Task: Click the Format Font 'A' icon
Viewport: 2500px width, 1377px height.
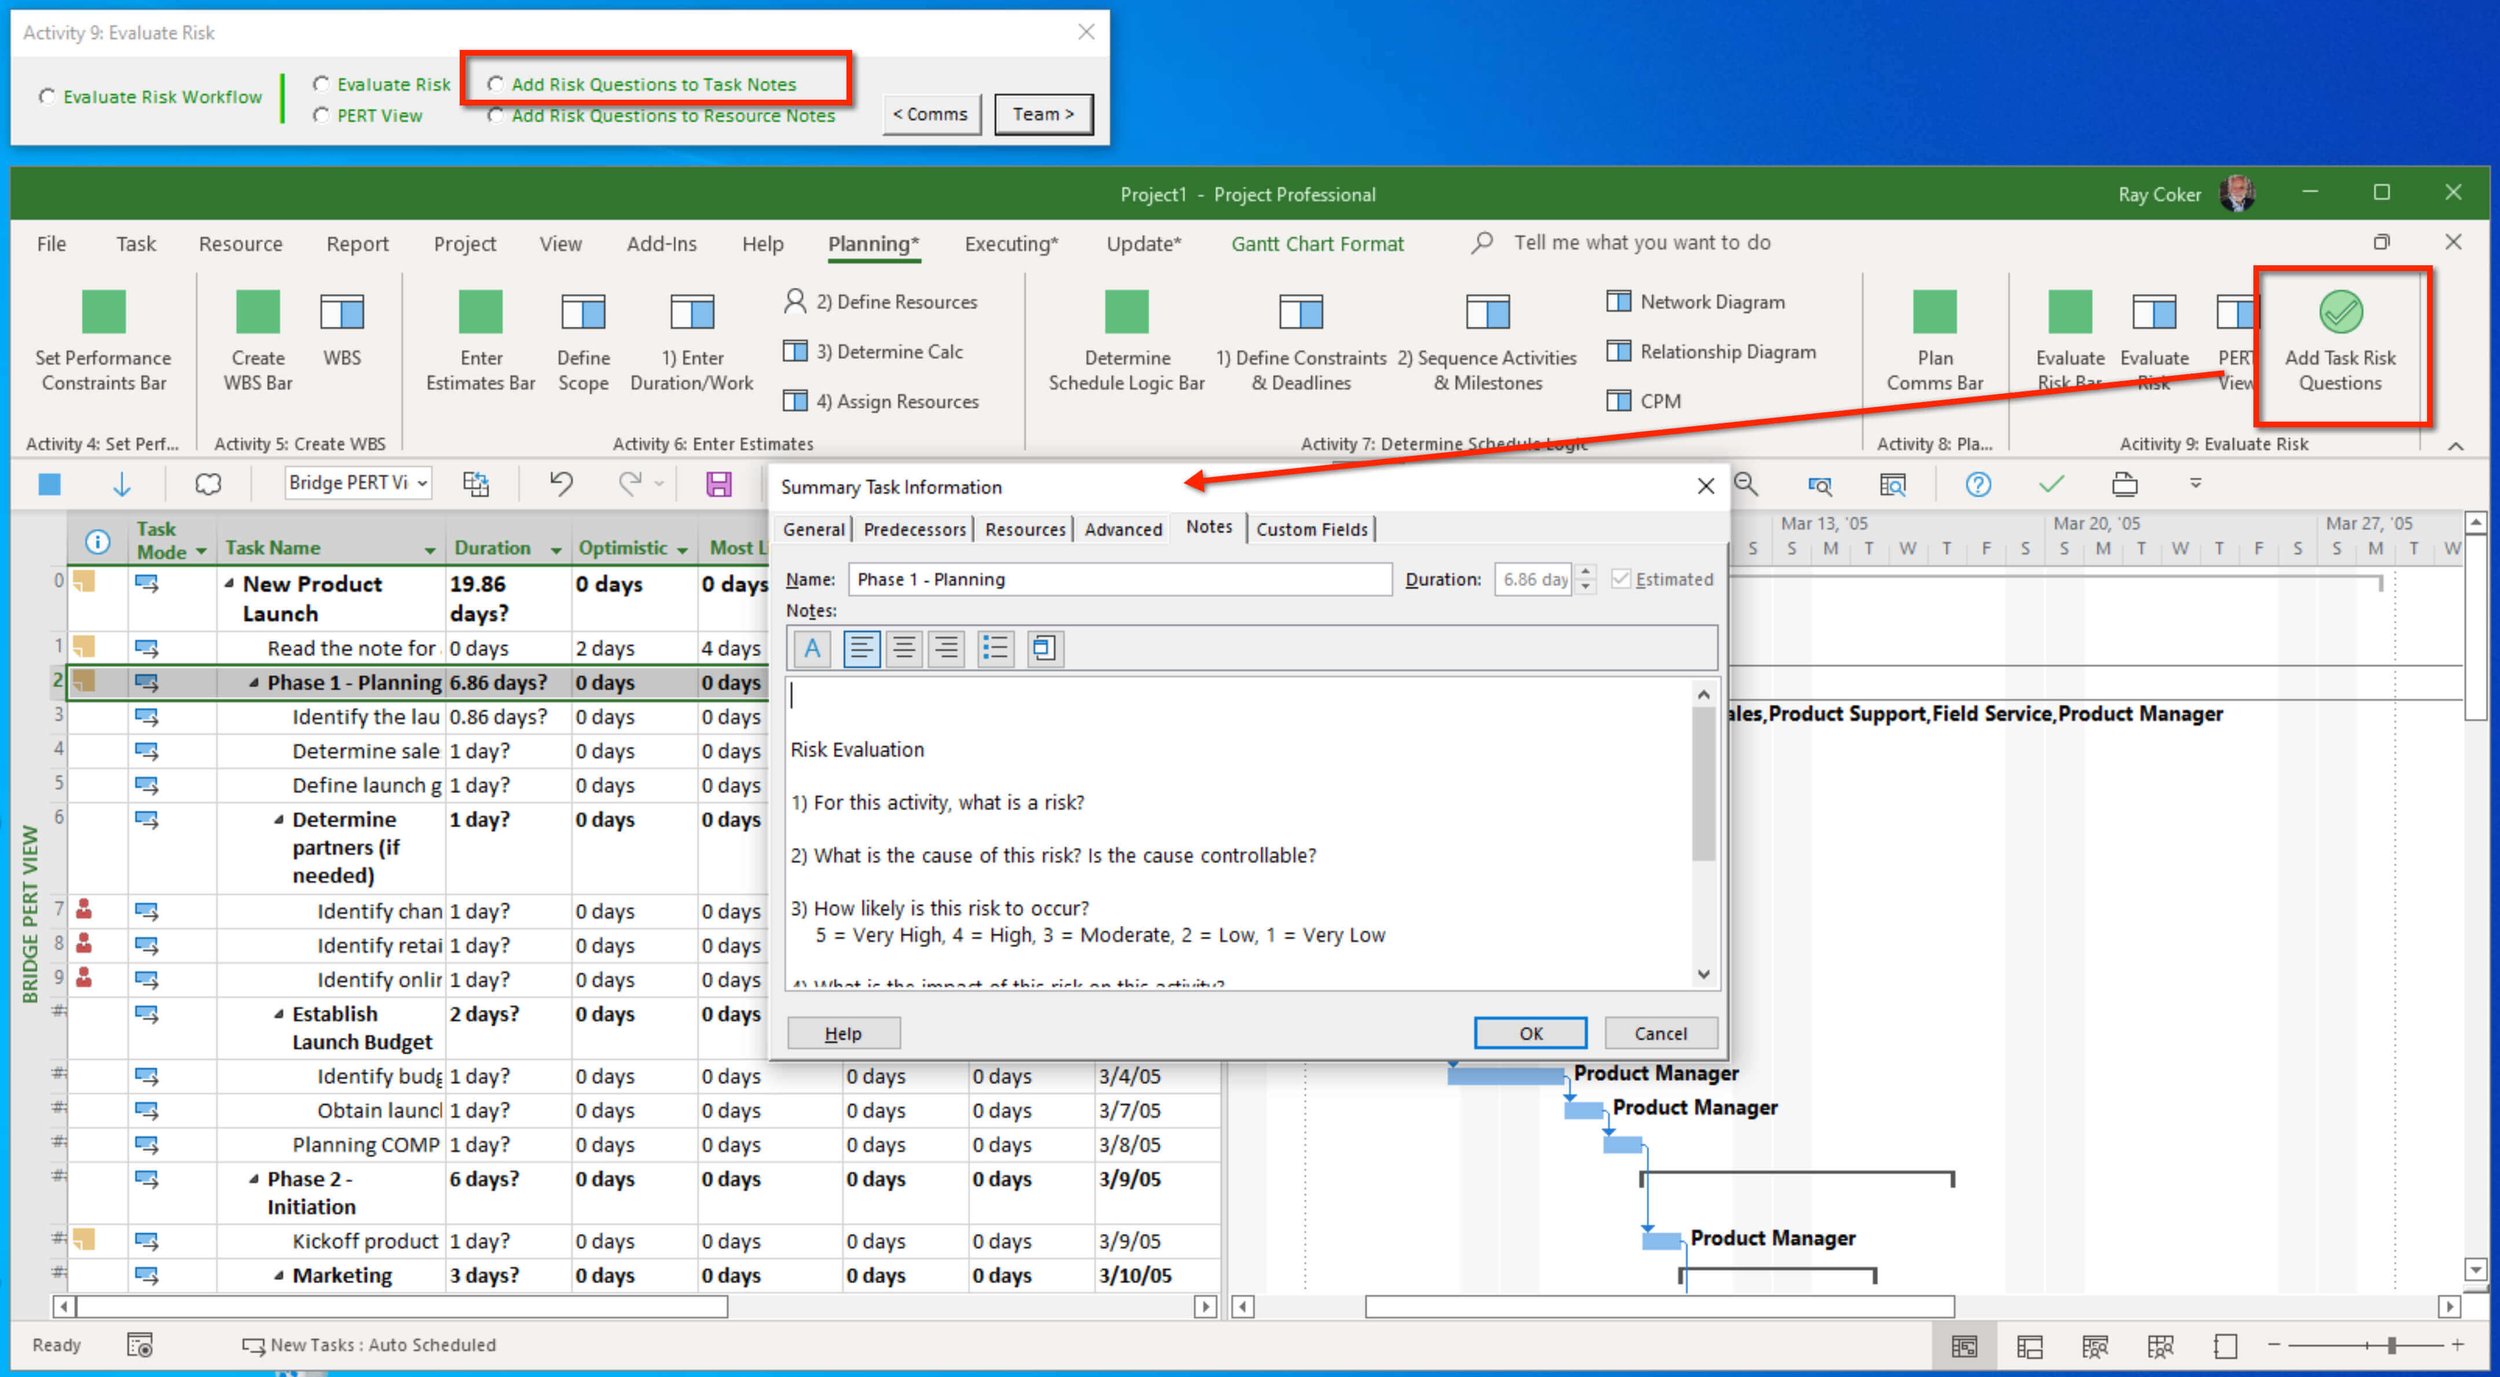Action: click(812, 649)
